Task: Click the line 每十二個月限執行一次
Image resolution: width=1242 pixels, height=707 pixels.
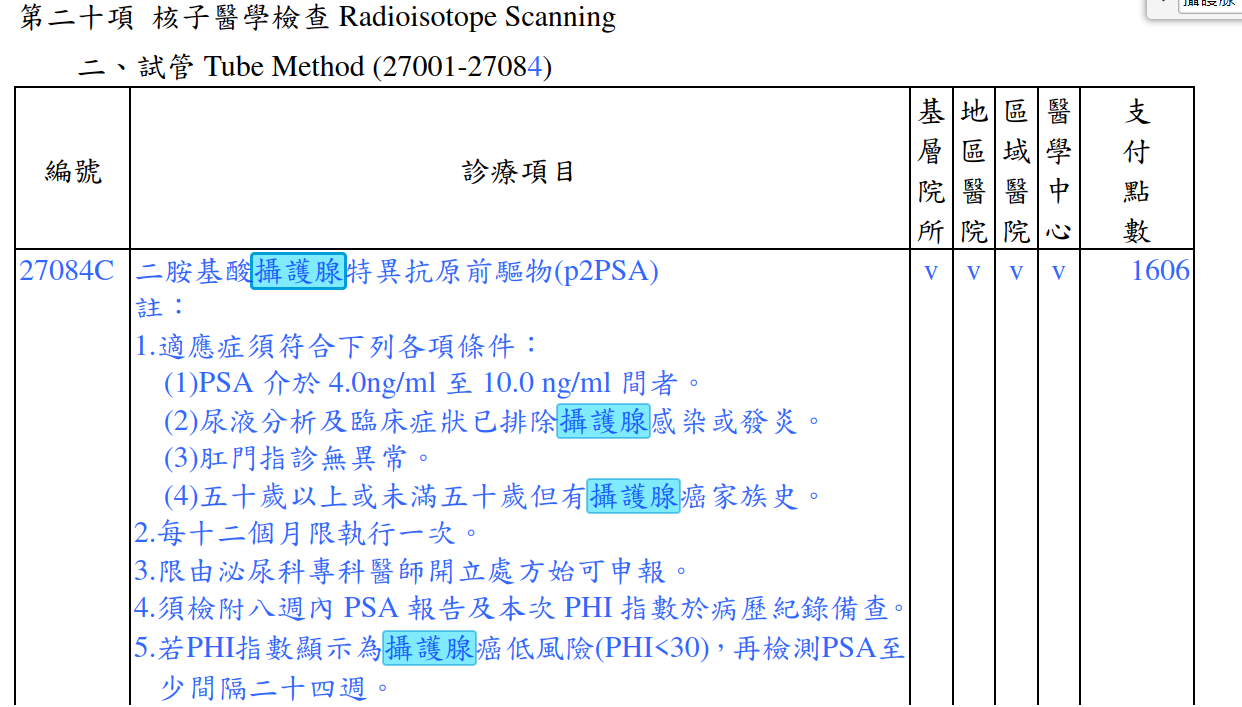Action: tap(307, 533)
